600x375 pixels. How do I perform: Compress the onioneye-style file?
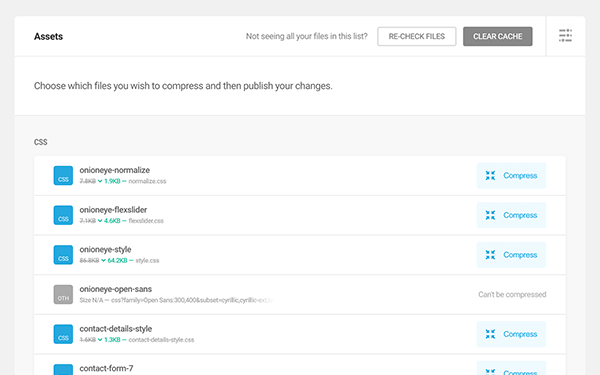click(511, 255)
